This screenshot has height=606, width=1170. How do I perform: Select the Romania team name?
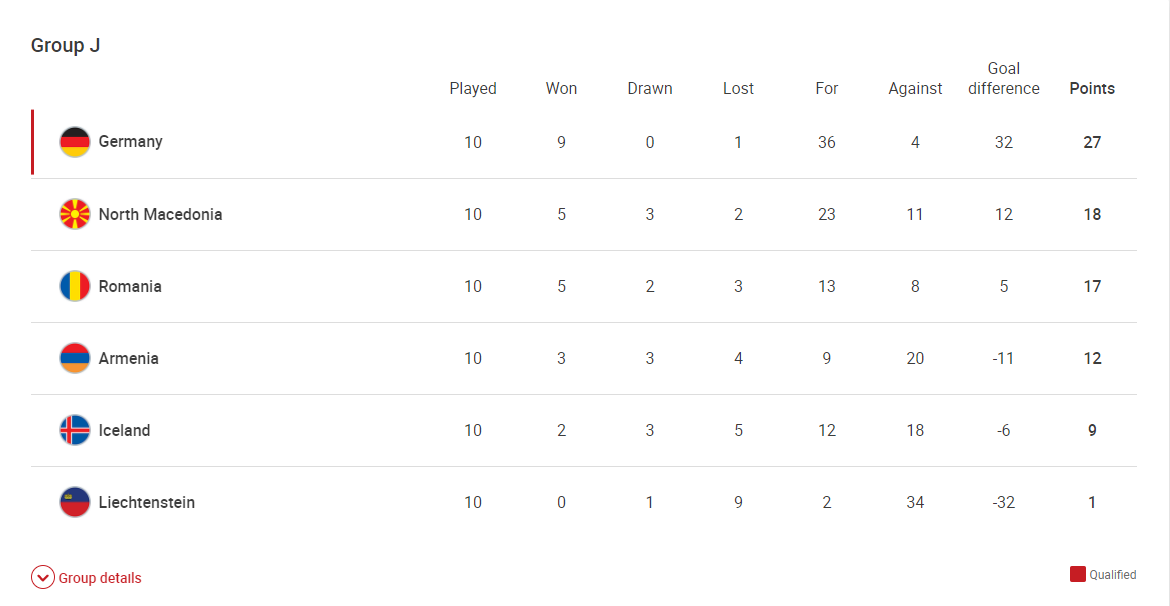click(x=130, y=287)
